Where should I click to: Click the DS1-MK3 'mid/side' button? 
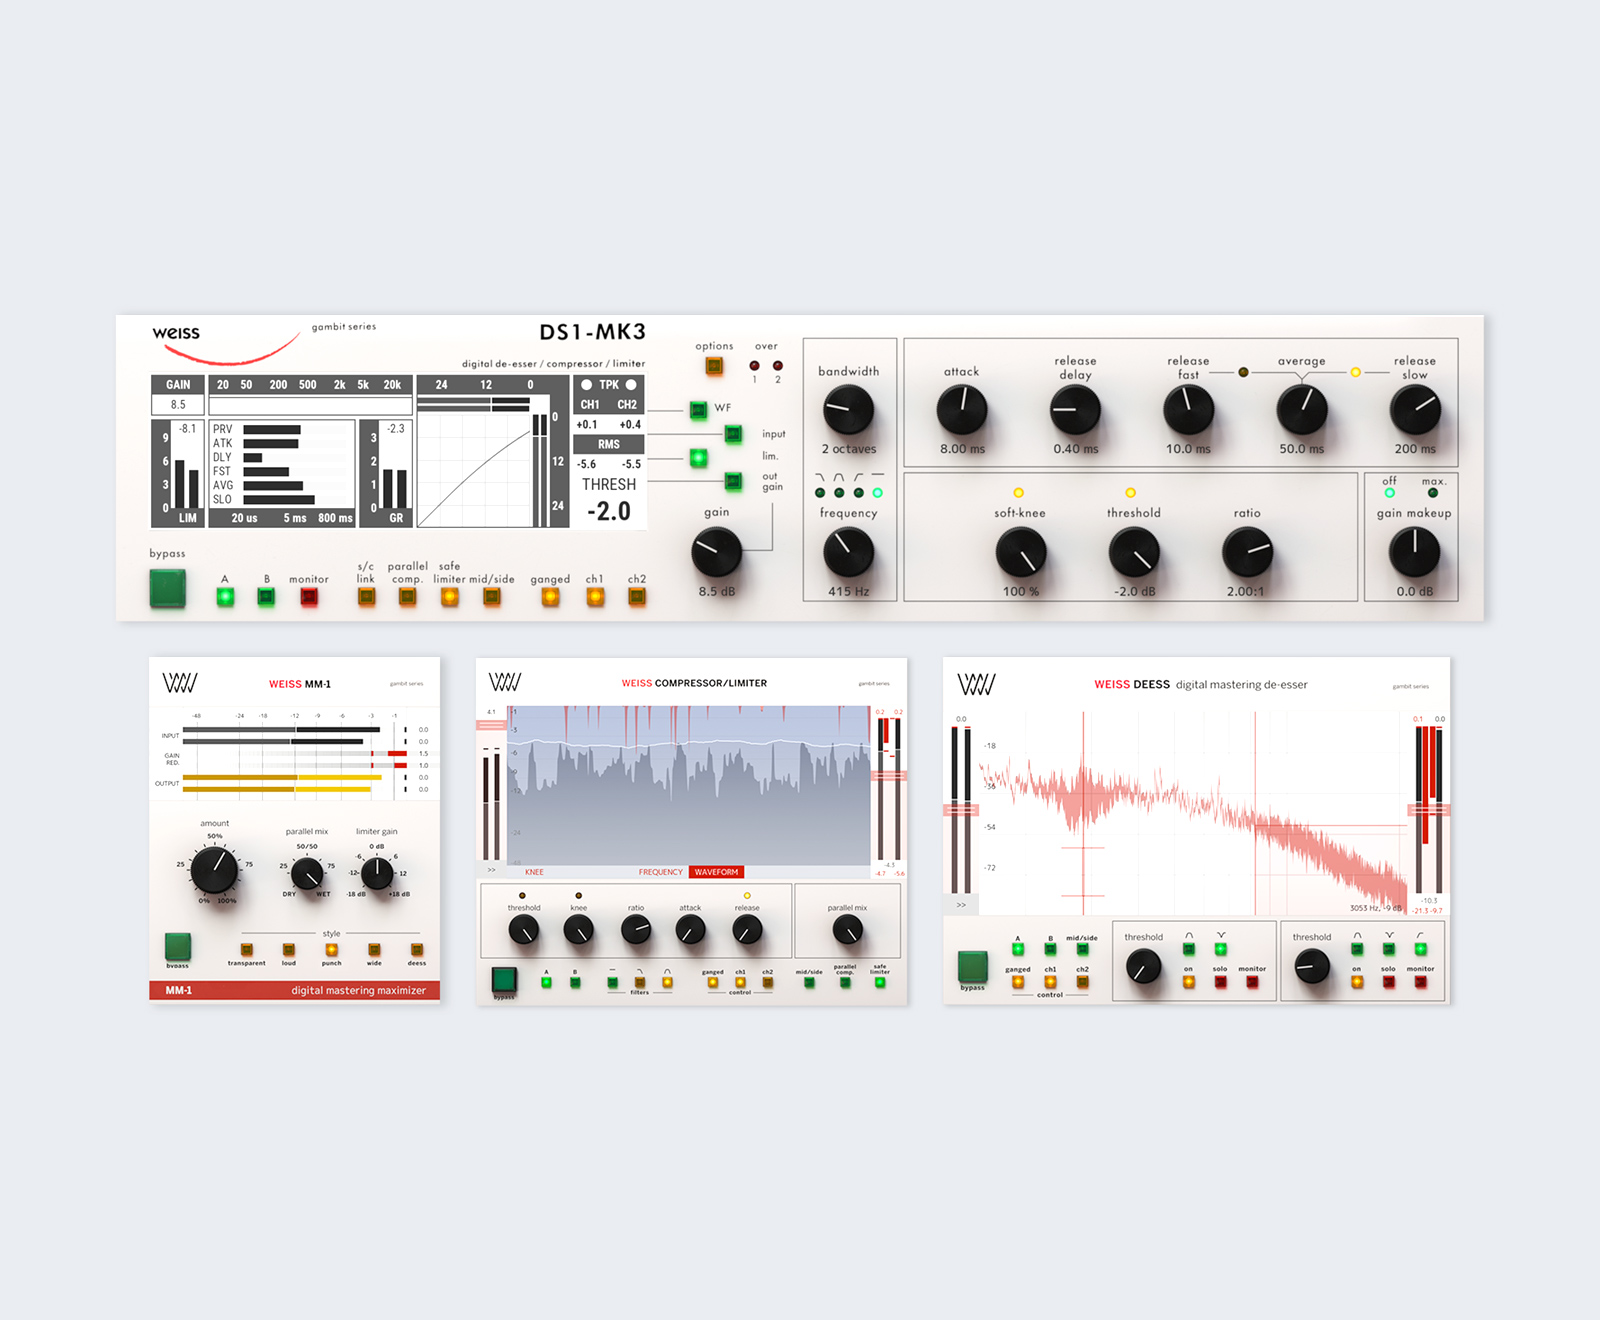click(491, 597)
